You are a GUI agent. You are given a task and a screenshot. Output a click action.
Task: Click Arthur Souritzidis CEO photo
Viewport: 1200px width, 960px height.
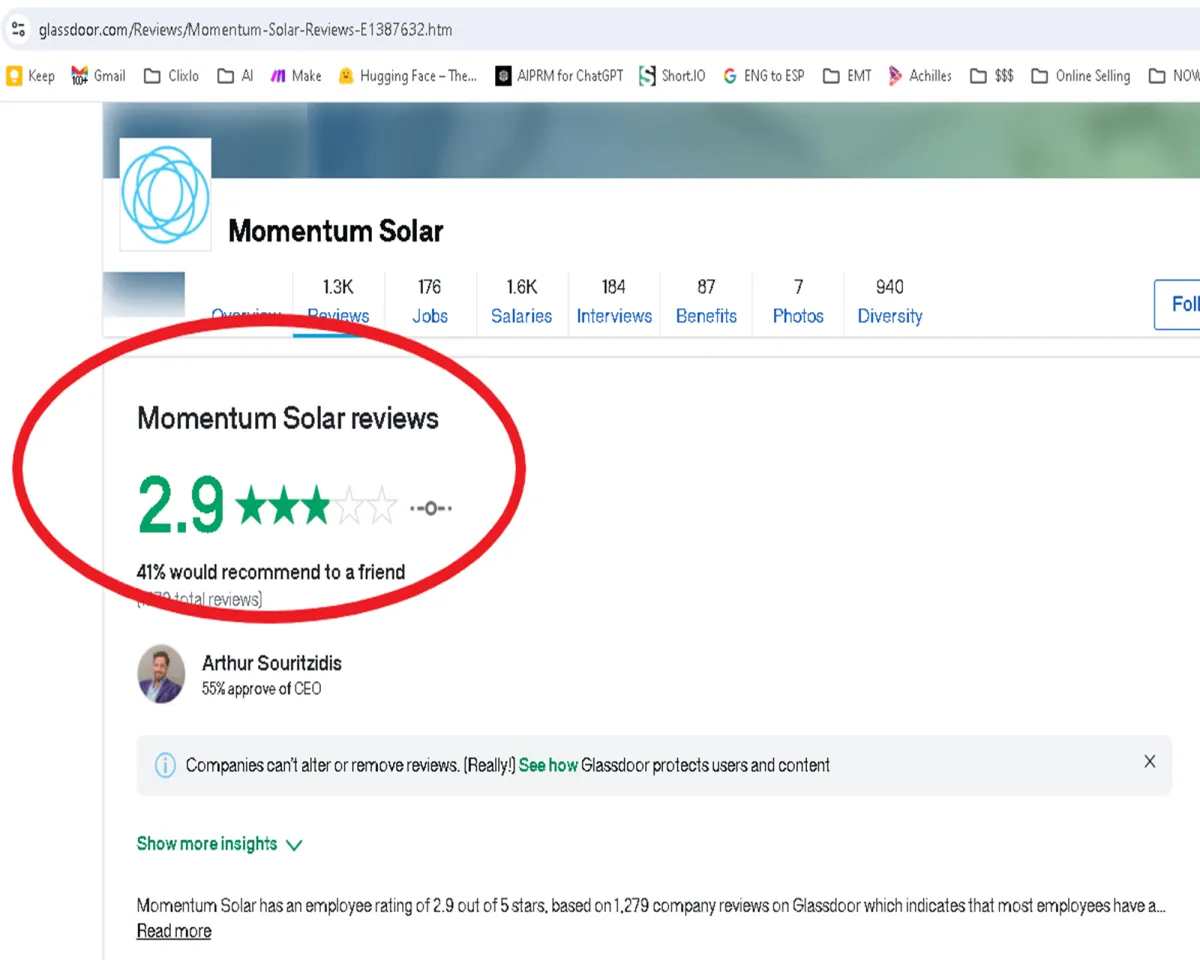tap(161, 674)
